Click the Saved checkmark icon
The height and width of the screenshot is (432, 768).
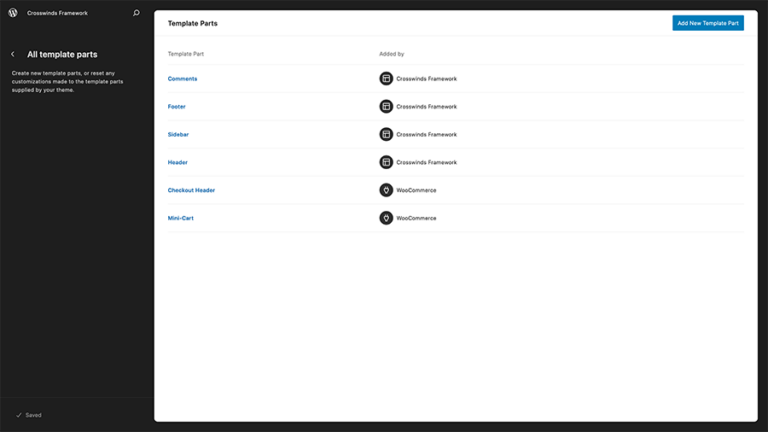coord(19,415)
